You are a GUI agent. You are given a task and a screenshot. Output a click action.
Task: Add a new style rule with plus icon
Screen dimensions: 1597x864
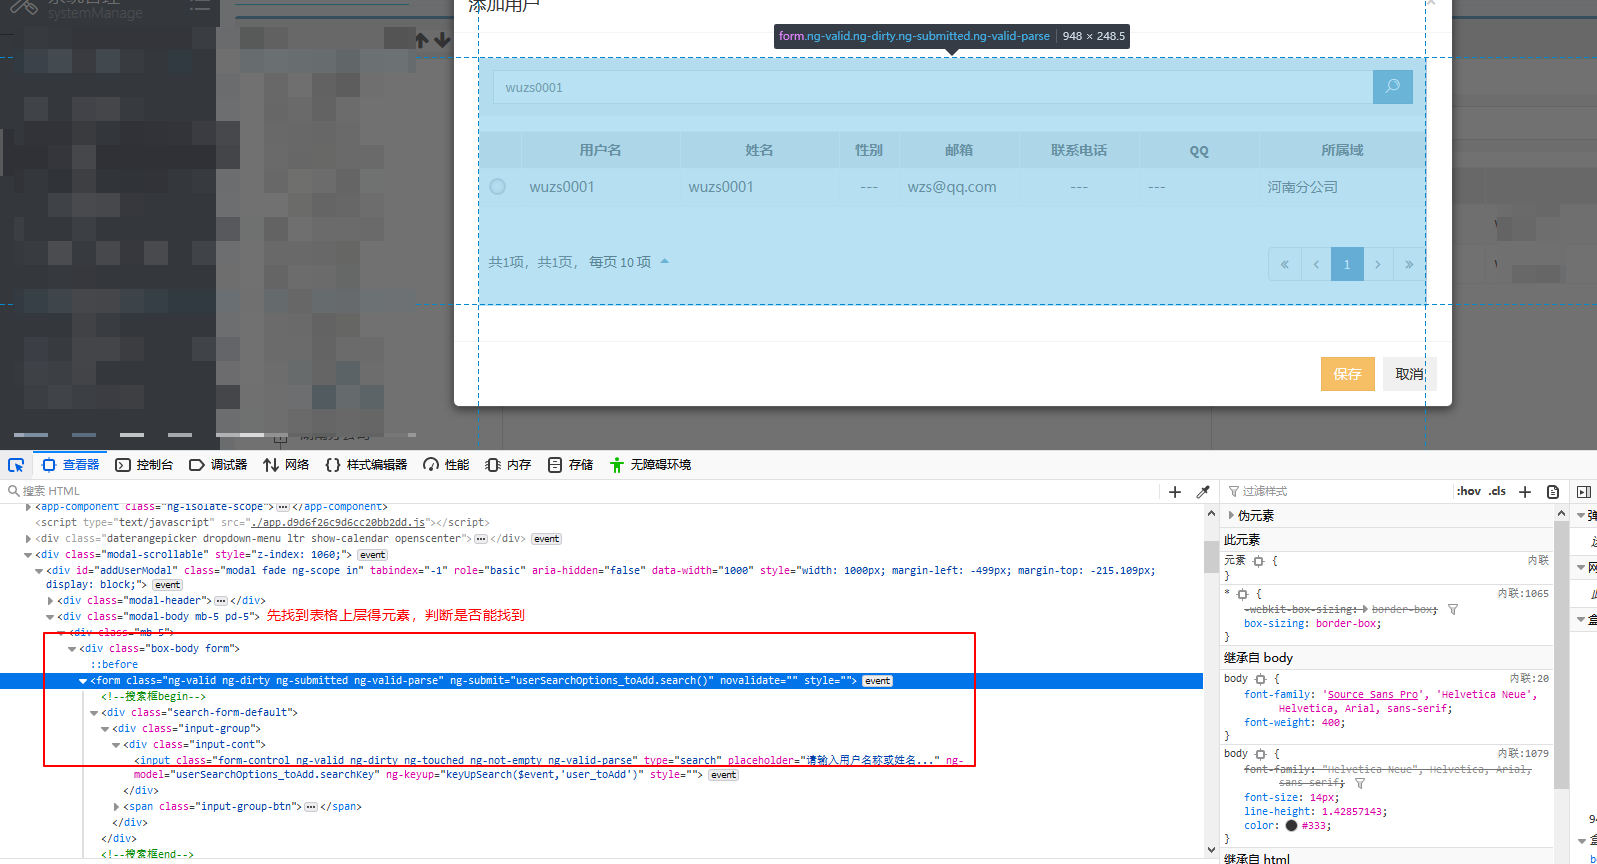click(x=1525, y=492)
